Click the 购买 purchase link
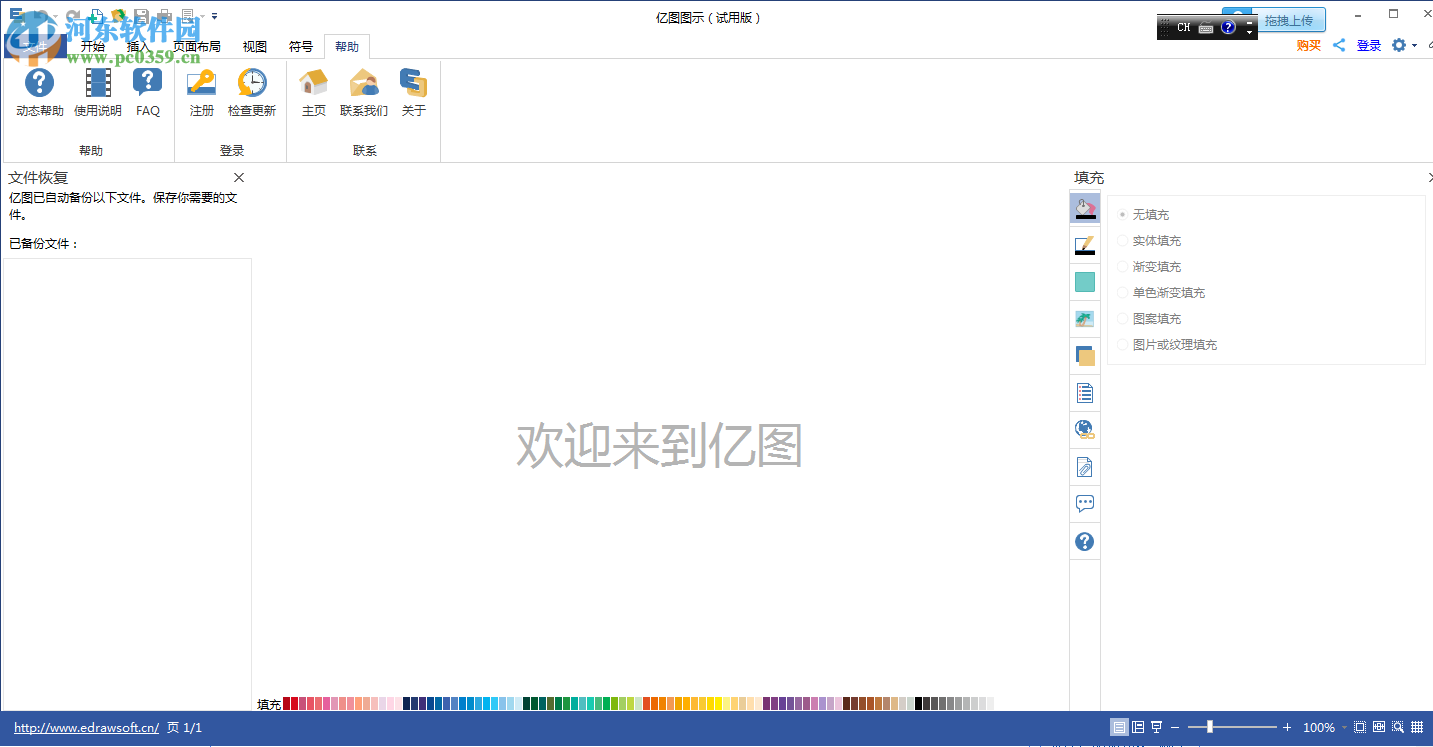The height and width of the screenshot is (747, 1433). 1308,45
